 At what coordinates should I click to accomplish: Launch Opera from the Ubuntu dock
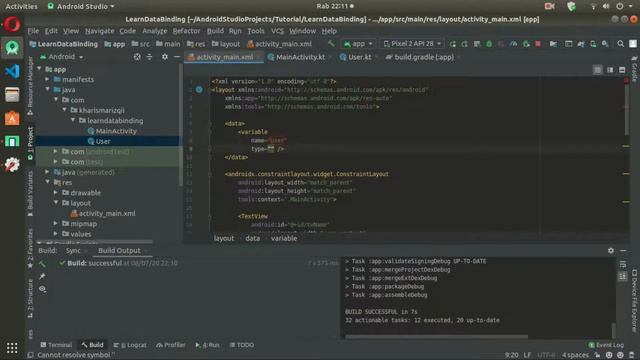[12, 24]
